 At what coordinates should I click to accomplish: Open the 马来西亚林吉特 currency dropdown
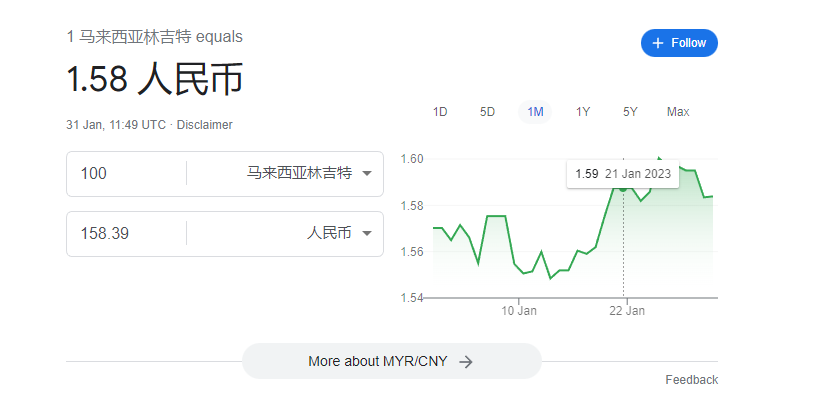click(309, 174)
